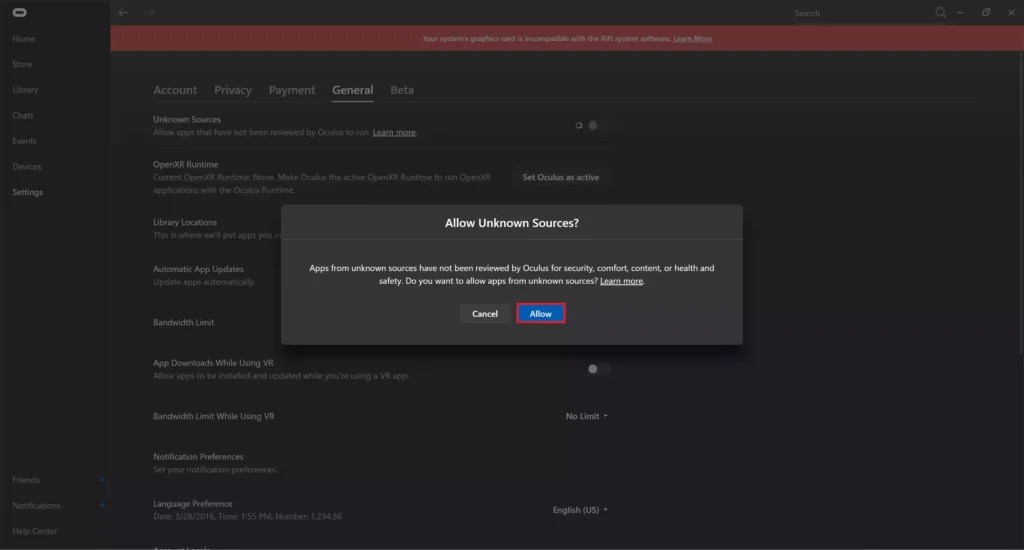Click the Allow Unknown Sources? dialog title
The image size is (1024, 550).
(512, 223)
